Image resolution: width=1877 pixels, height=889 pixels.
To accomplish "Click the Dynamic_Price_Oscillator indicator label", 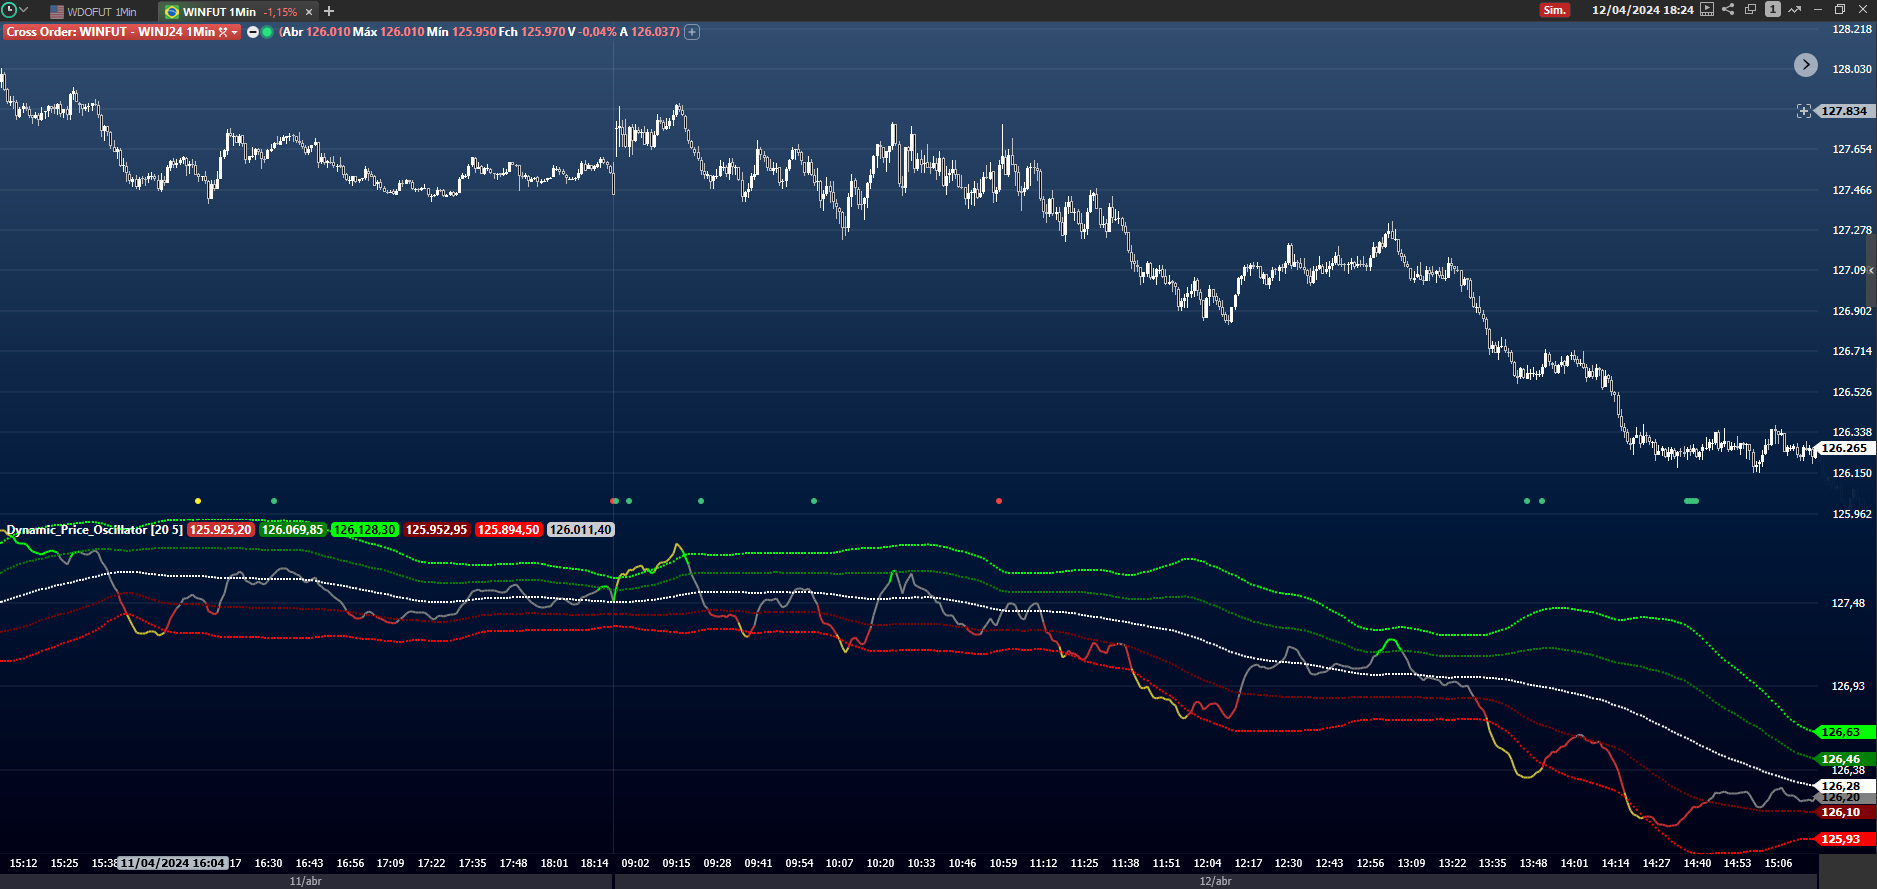I will 94,530.
